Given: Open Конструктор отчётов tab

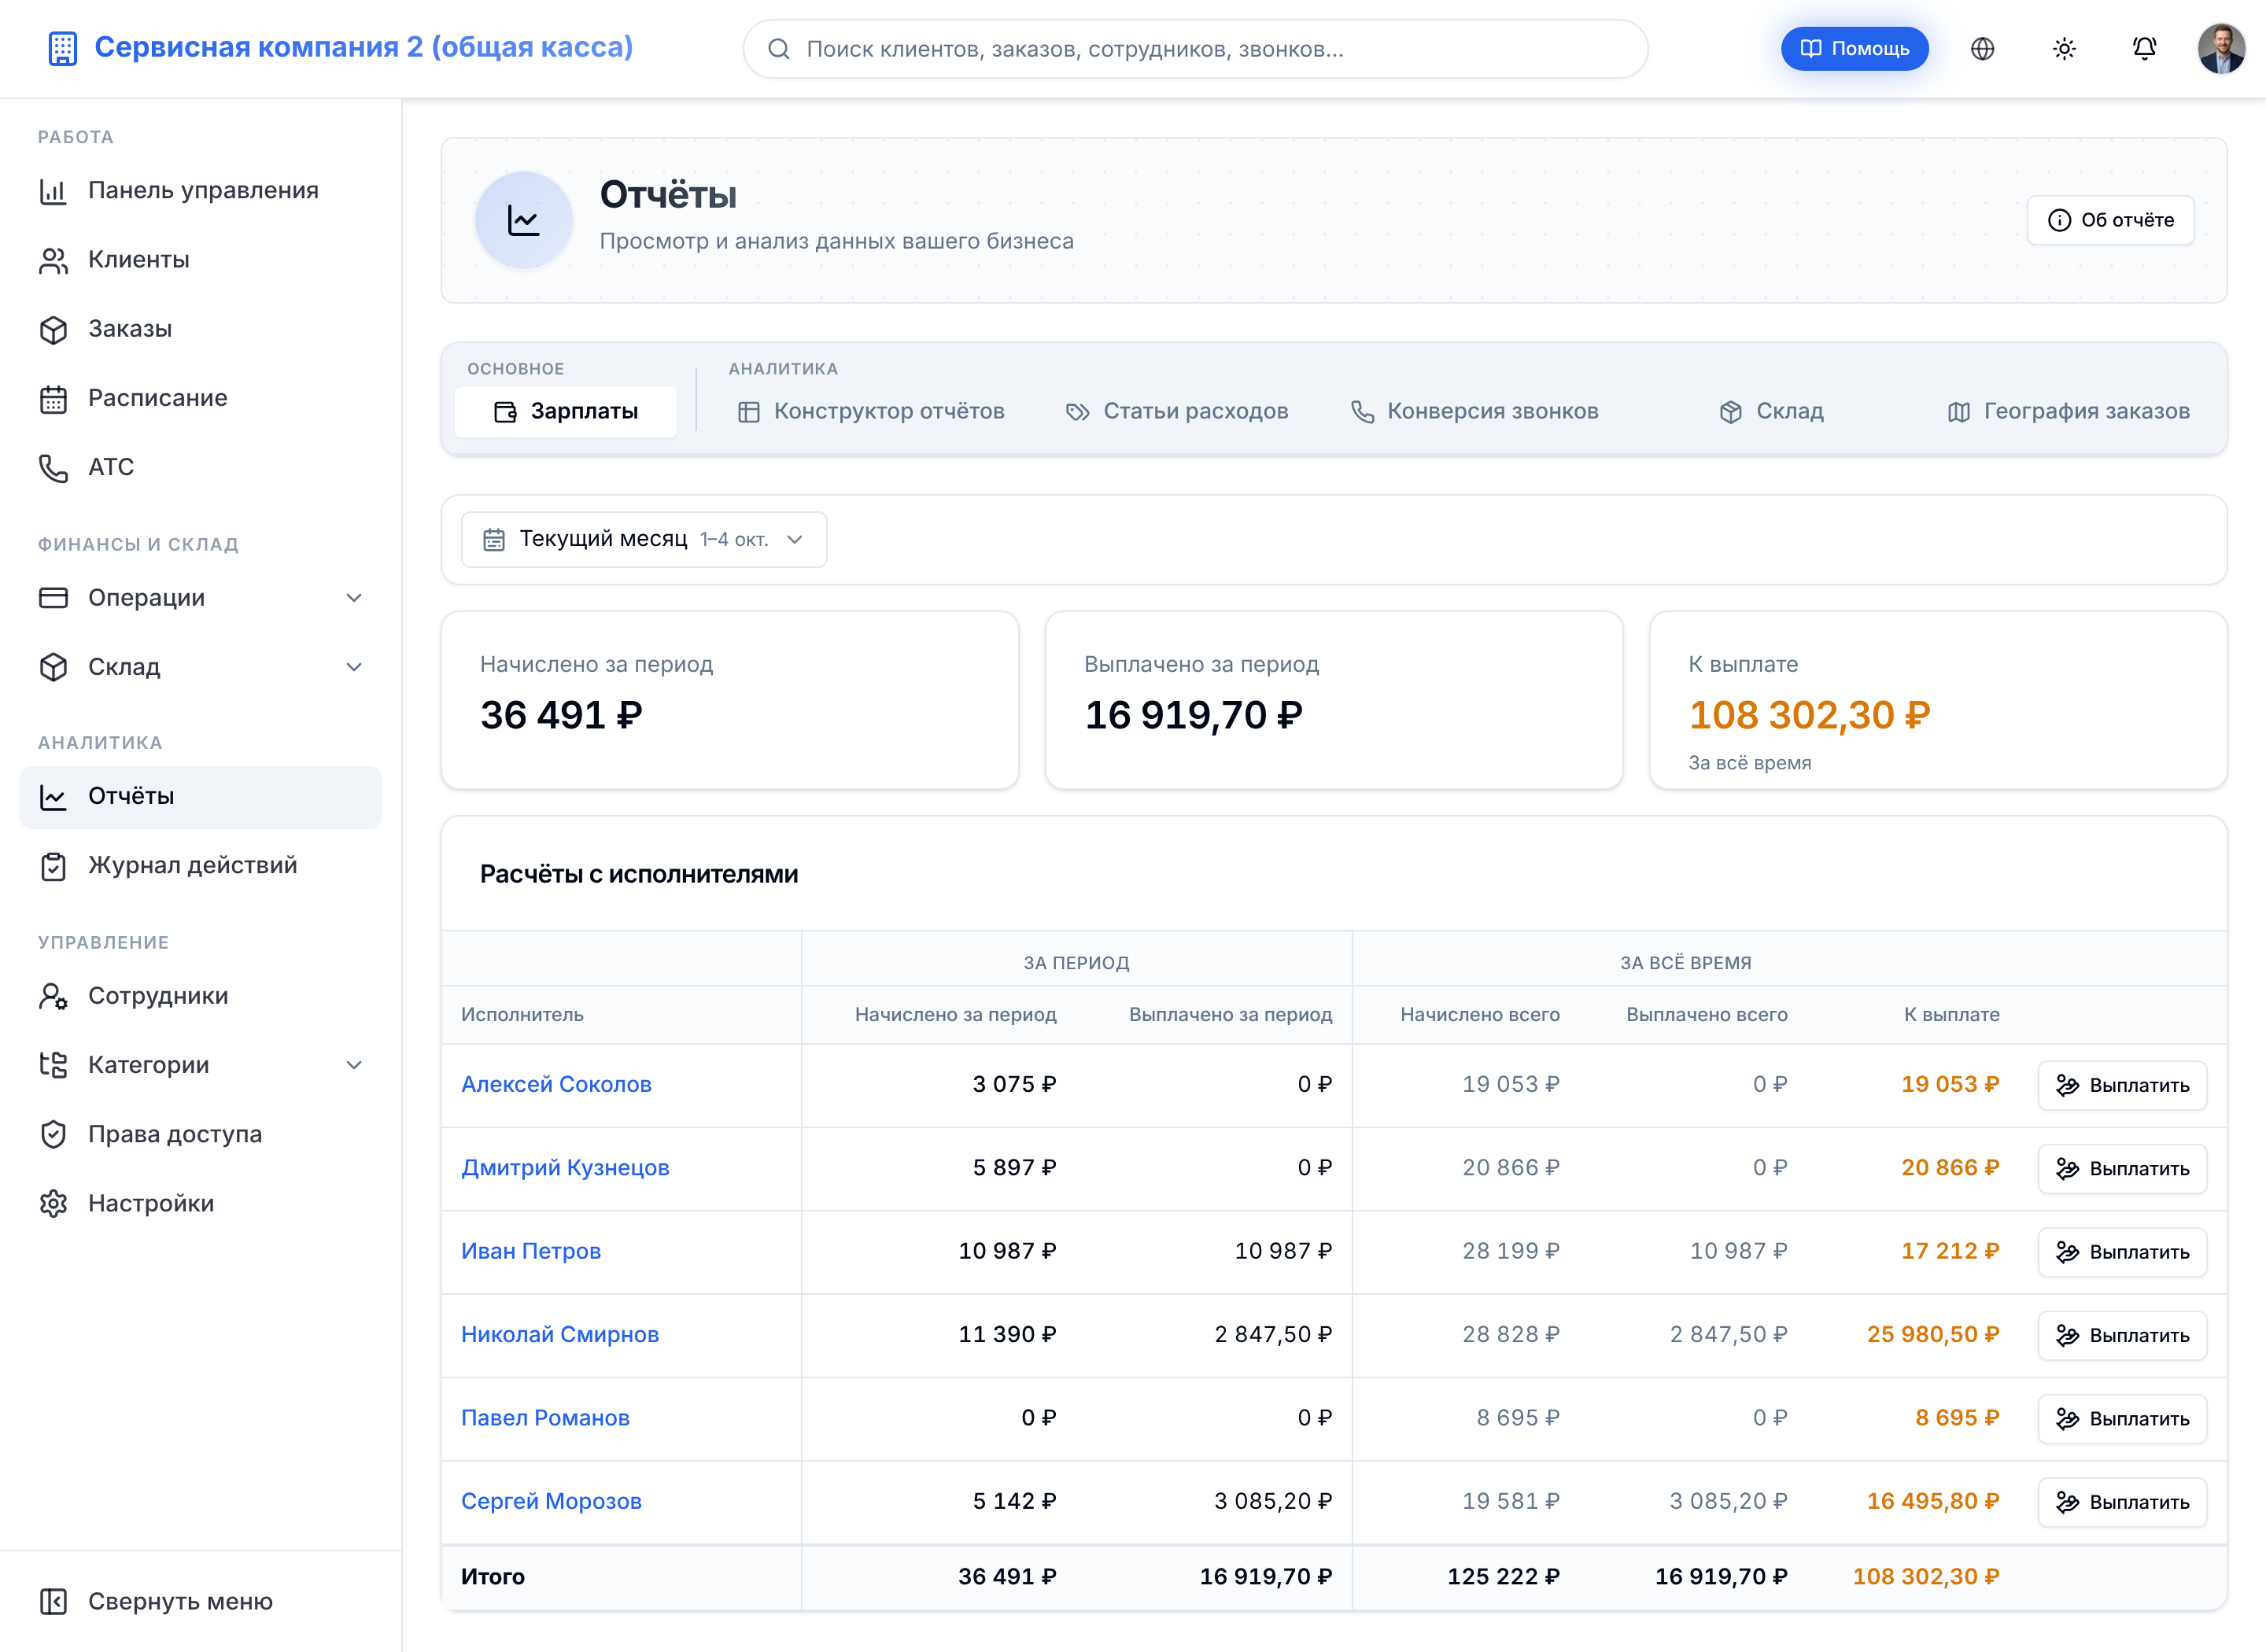Looking at the screenshot, I should pos(871,411).
